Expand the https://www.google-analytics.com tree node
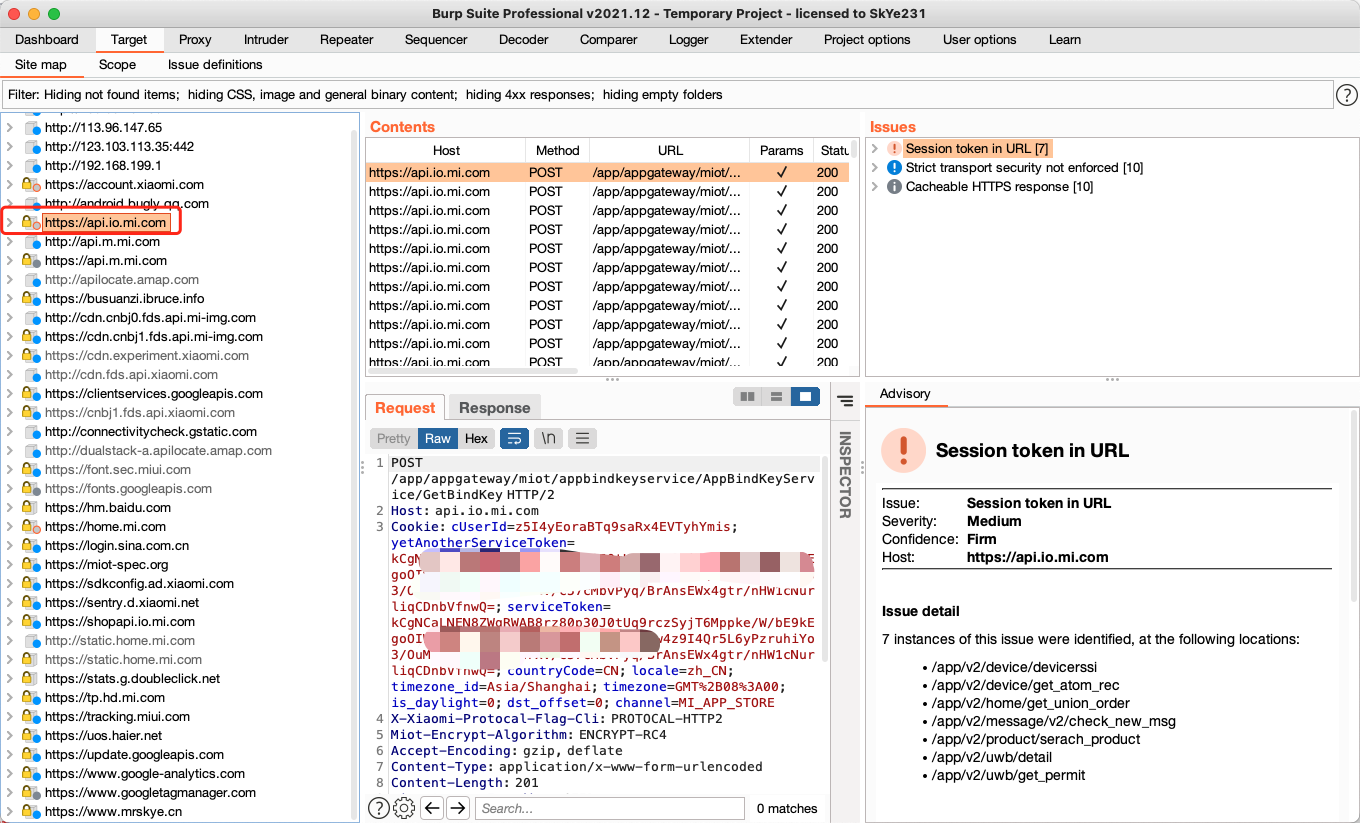The height and width of the screenshot is (823, 1360). [10, 774]
